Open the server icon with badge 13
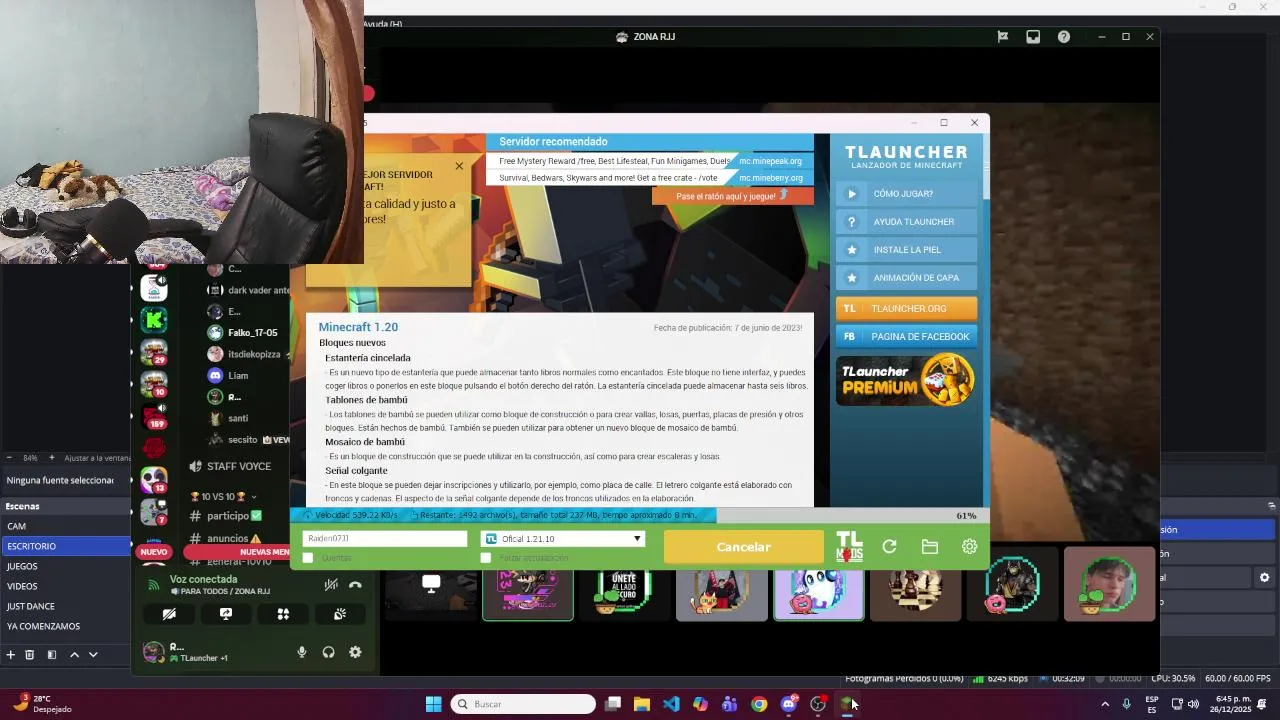Screen dimensions: 1280x720 pos(154,479)
